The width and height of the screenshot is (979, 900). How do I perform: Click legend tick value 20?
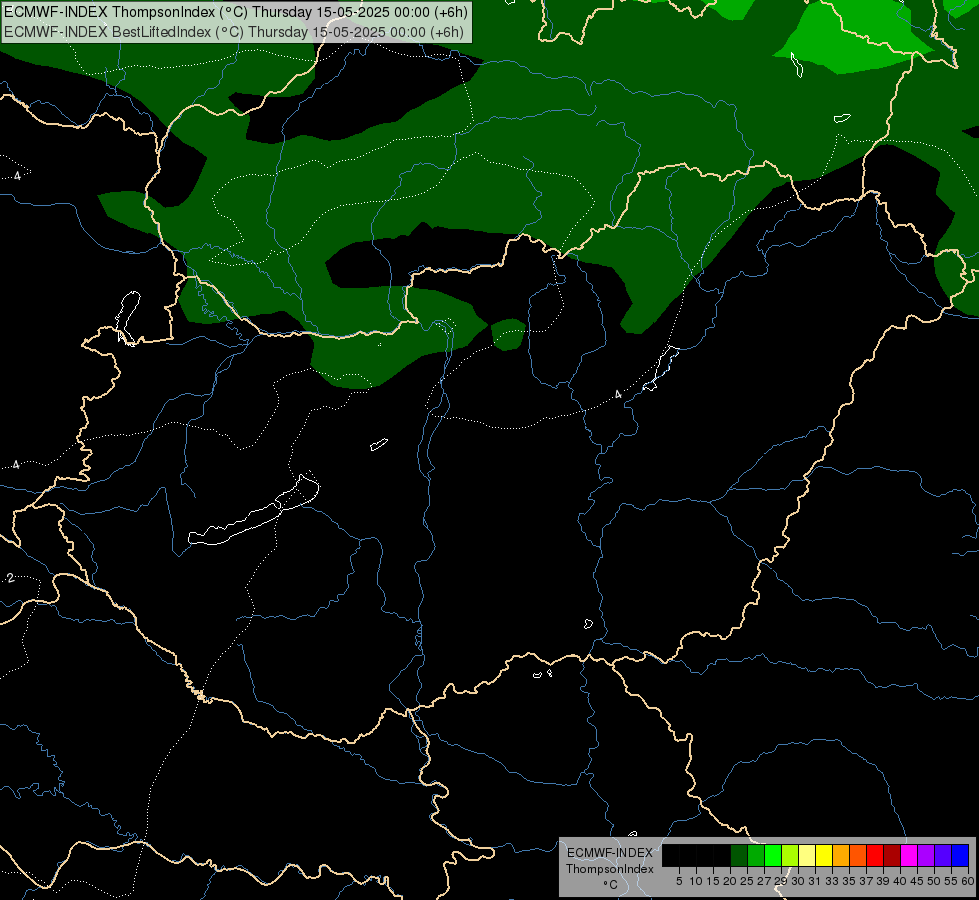pos(730,881)
